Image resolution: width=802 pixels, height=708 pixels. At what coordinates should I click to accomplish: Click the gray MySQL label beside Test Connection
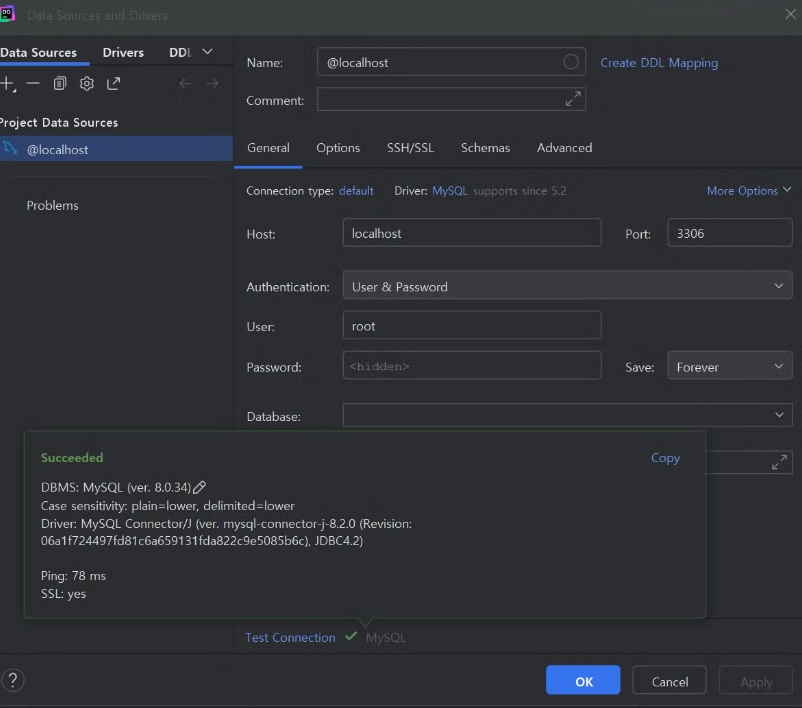click(x=386, y=637)
